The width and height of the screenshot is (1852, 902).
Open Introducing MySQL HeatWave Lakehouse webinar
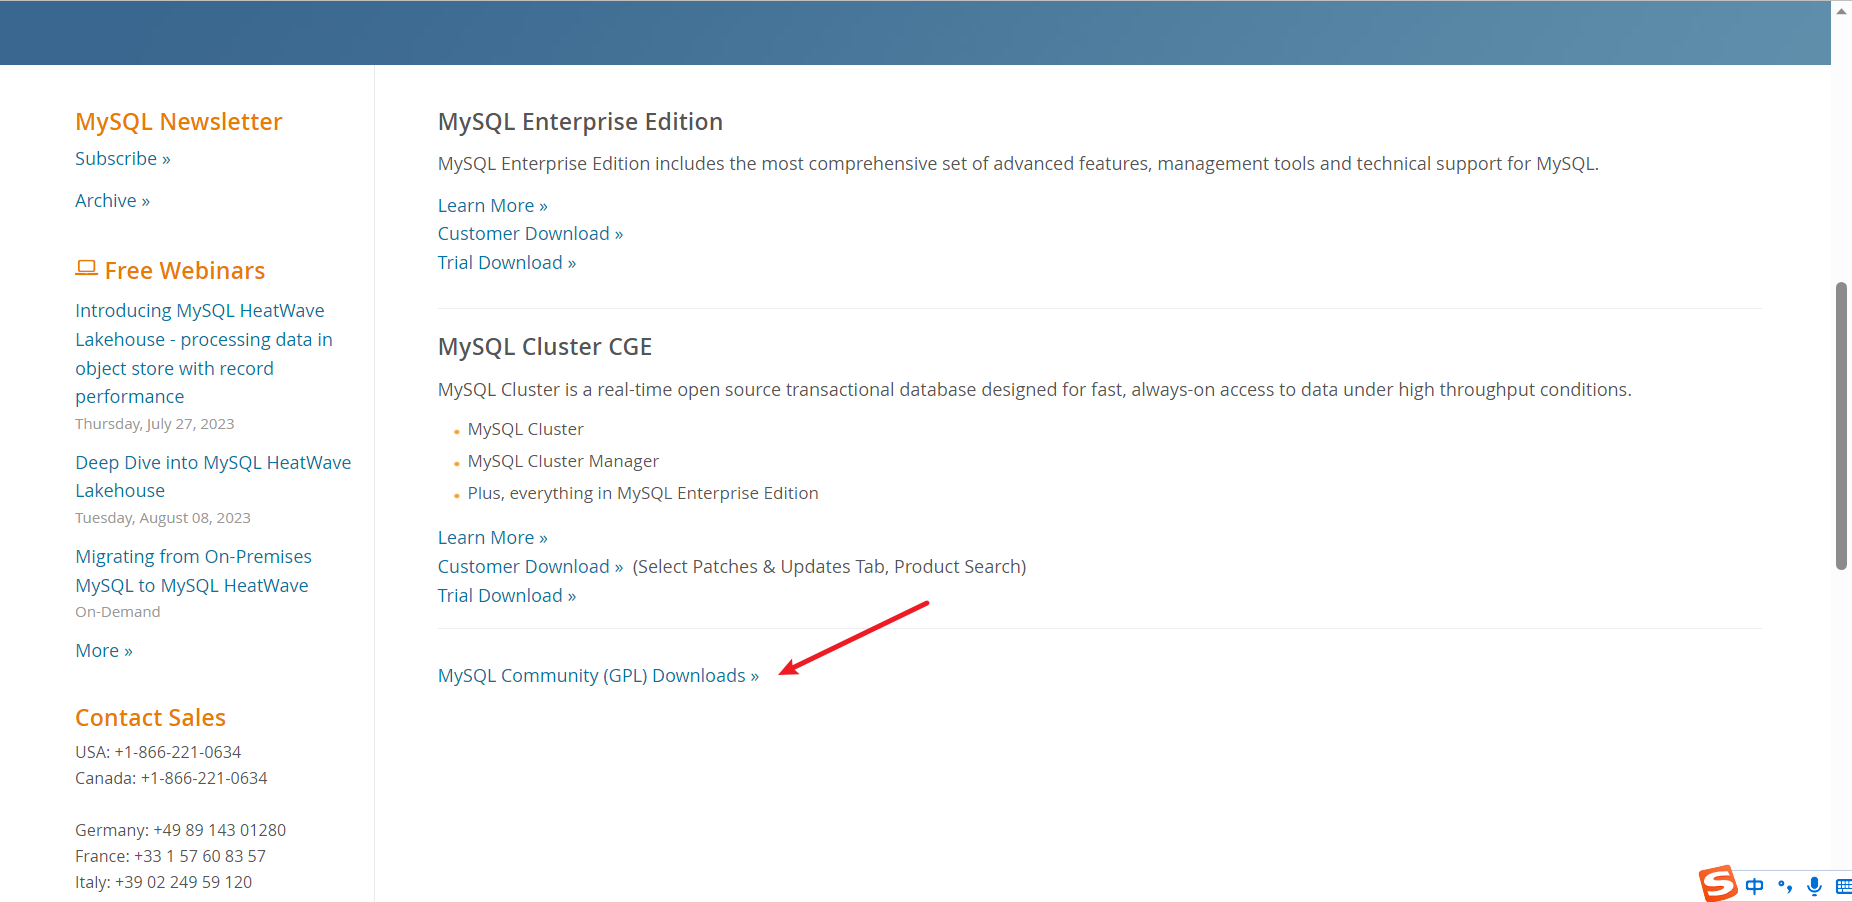click(204, 354)
